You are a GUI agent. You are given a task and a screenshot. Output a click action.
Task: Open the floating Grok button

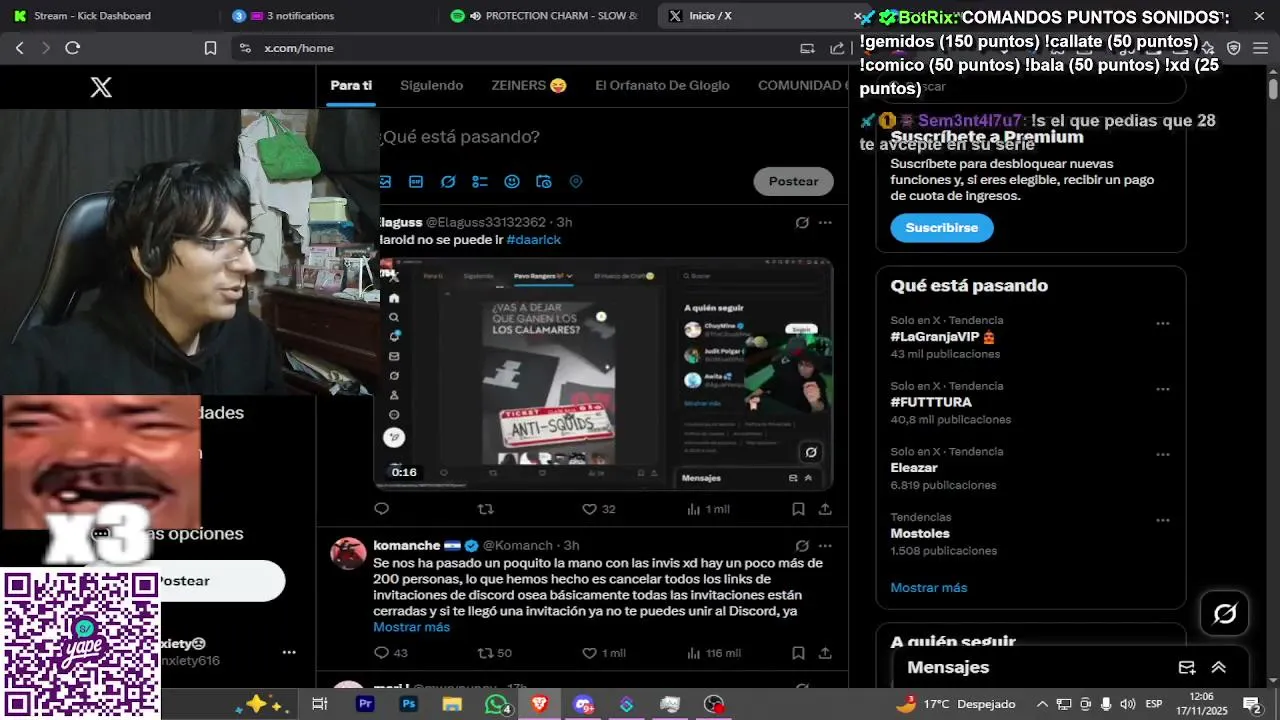[1225, 614]
